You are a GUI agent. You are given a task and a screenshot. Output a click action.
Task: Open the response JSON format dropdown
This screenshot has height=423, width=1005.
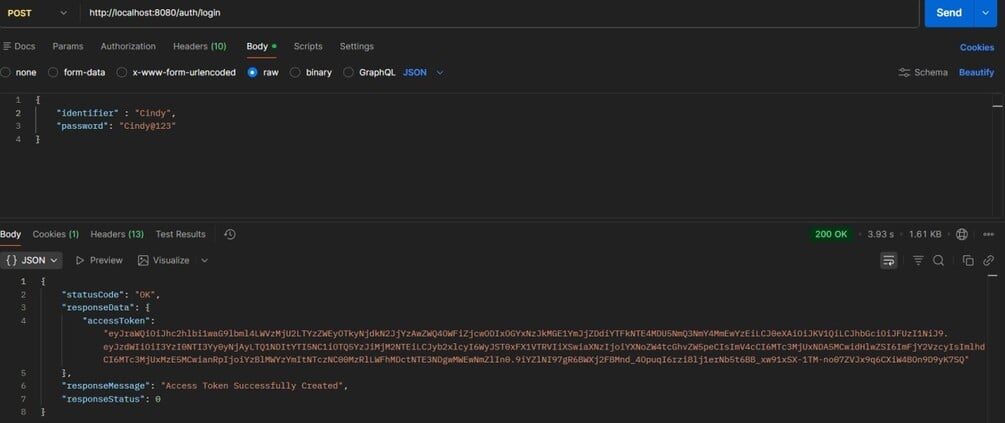tap(32, 260)
